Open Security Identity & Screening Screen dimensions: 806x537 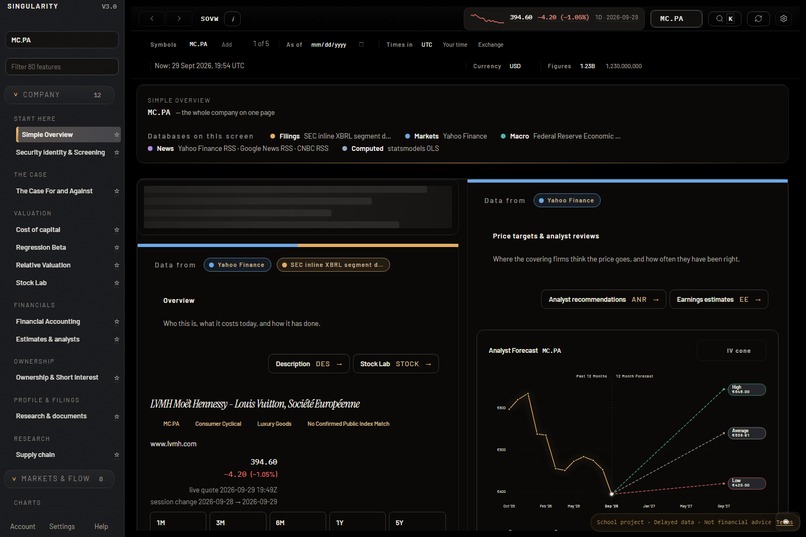point(60,153)
